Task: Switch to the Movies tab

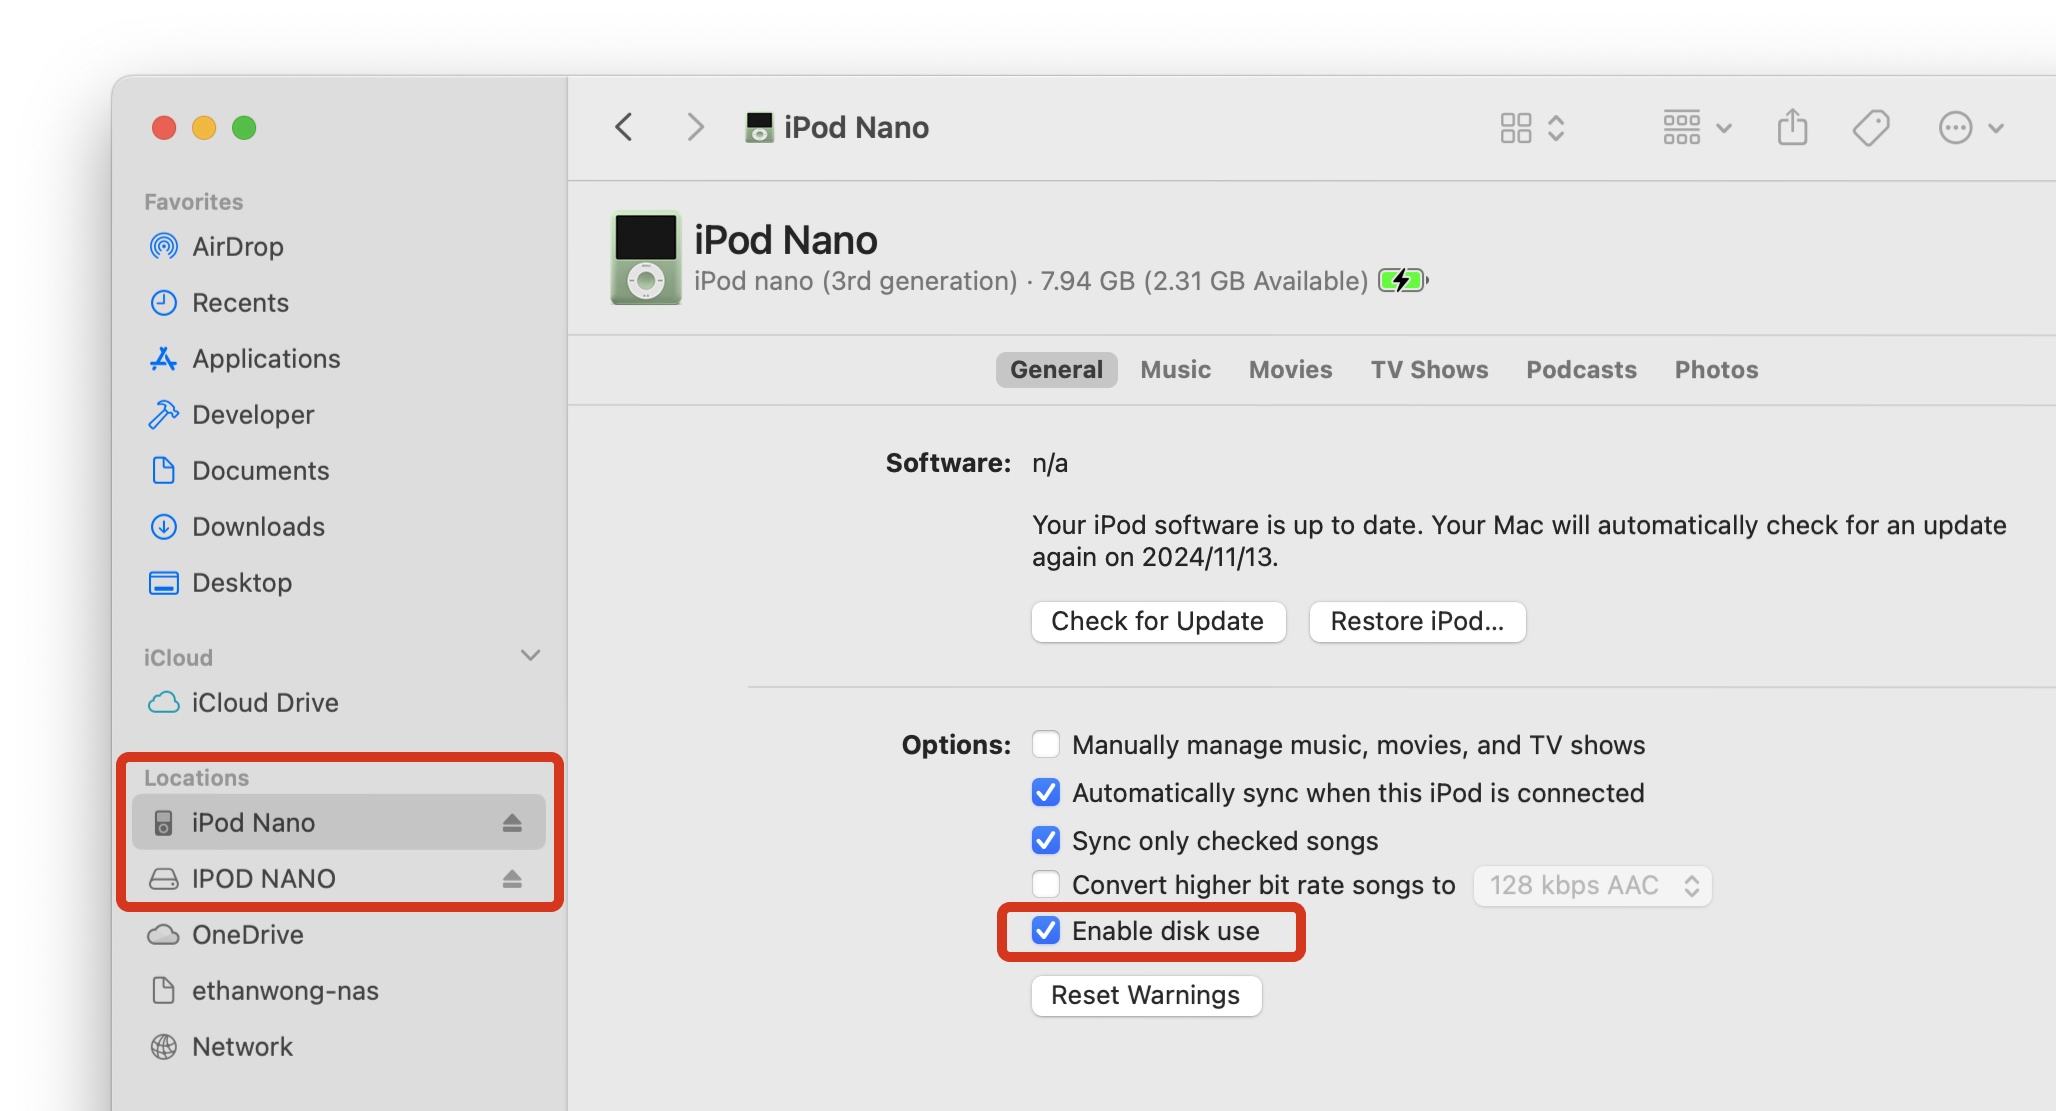Action: (x=1290, y=369)
